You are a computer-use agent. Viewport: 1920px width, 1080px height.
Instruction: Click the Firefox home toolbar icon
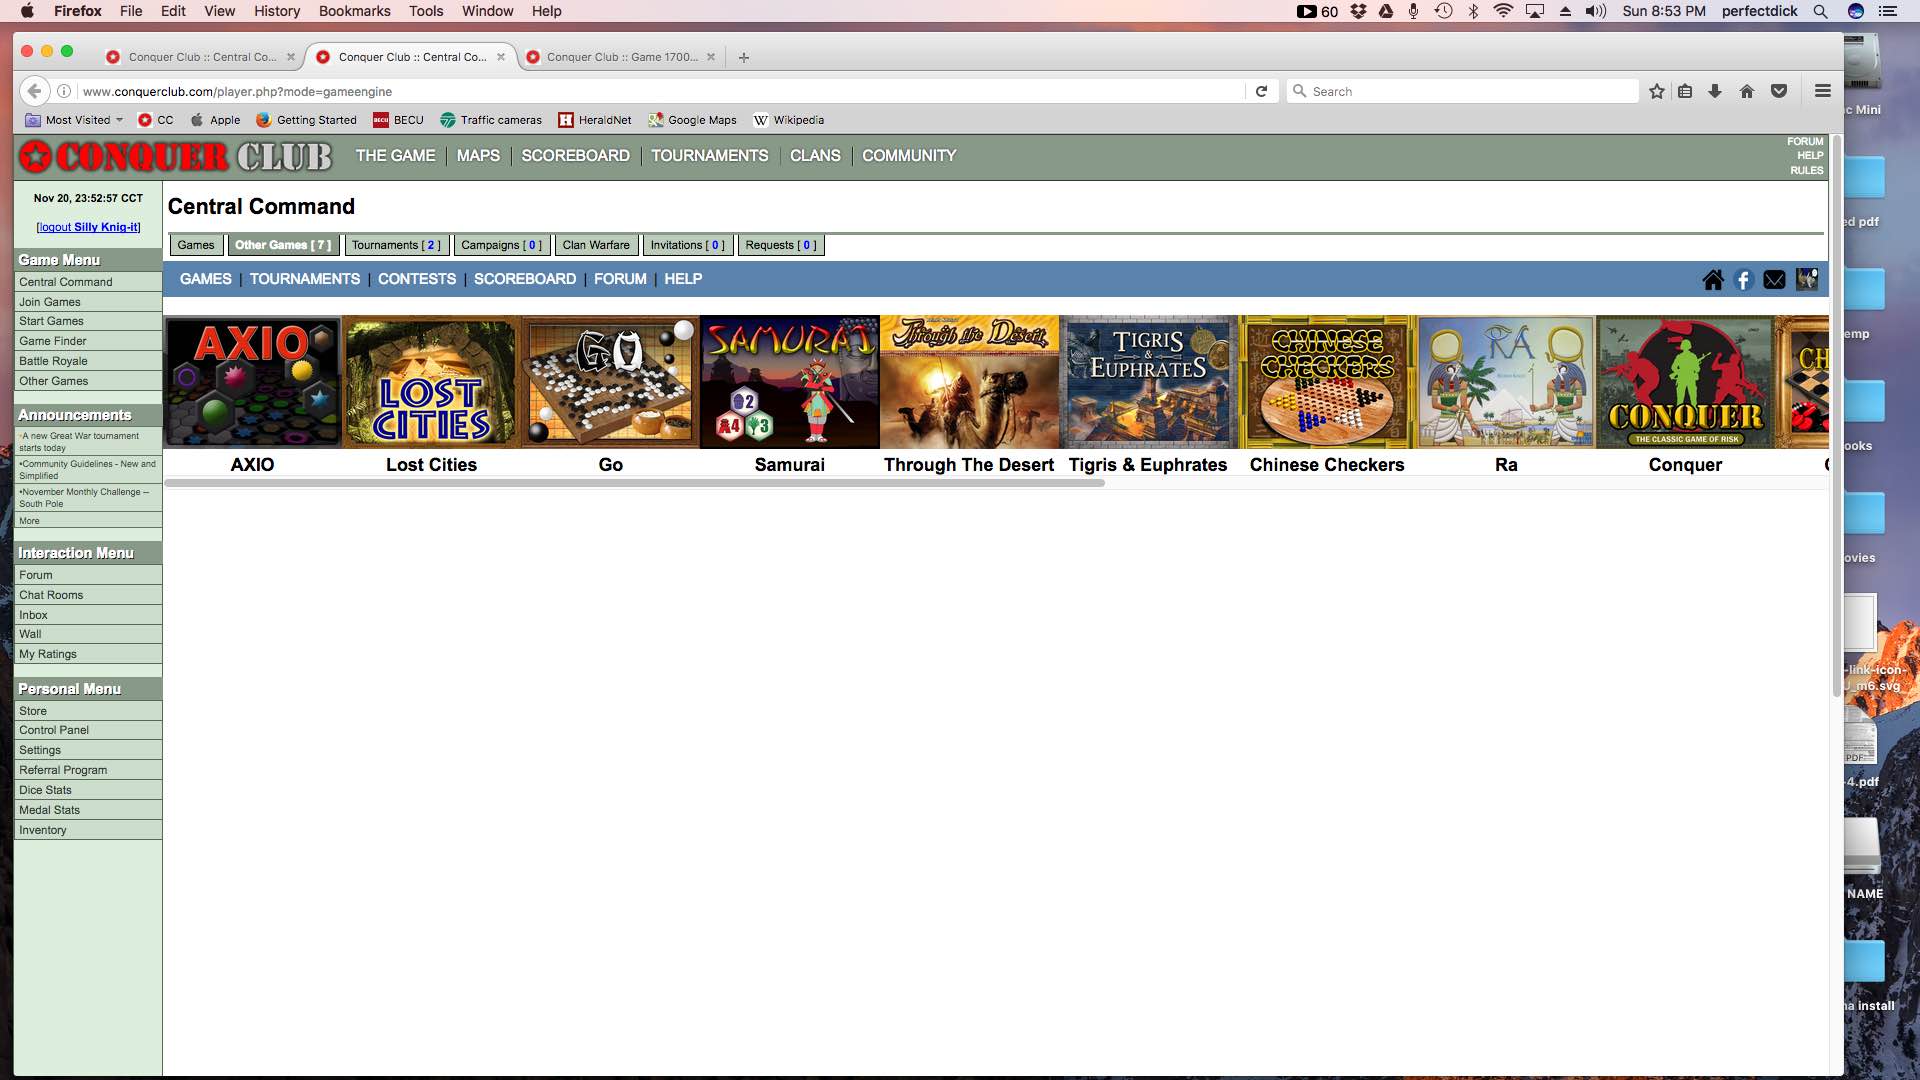point(1747,91)
